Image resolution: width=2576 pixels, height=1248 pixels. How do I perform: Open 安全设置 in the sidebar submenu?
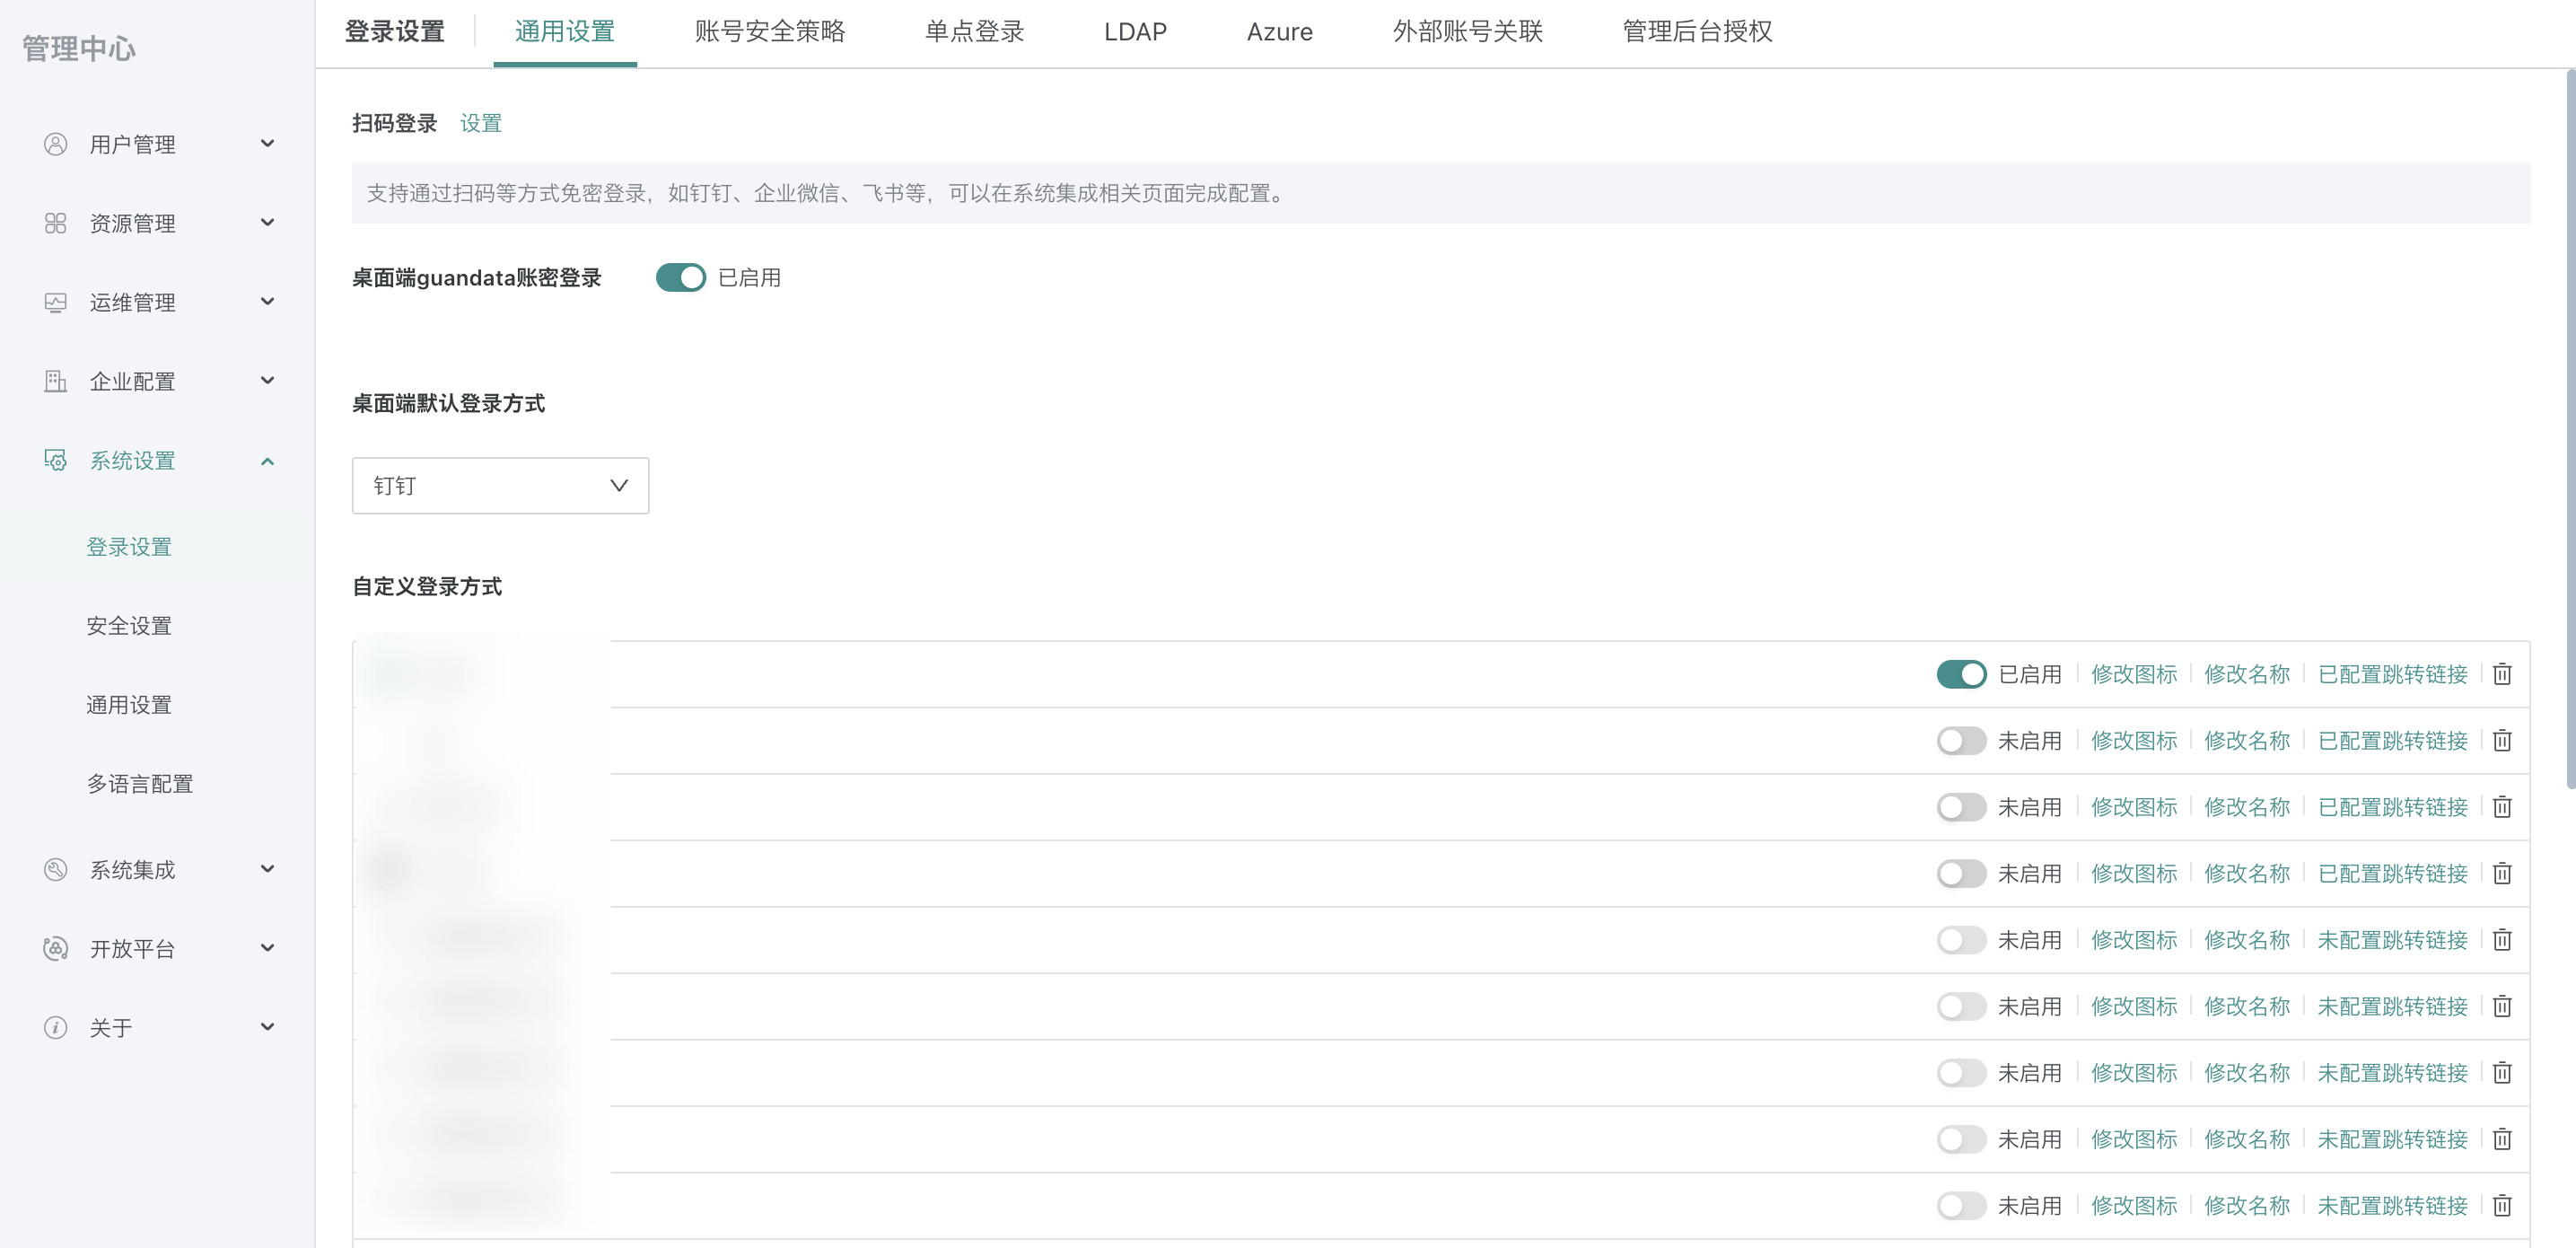click(129, 626)
